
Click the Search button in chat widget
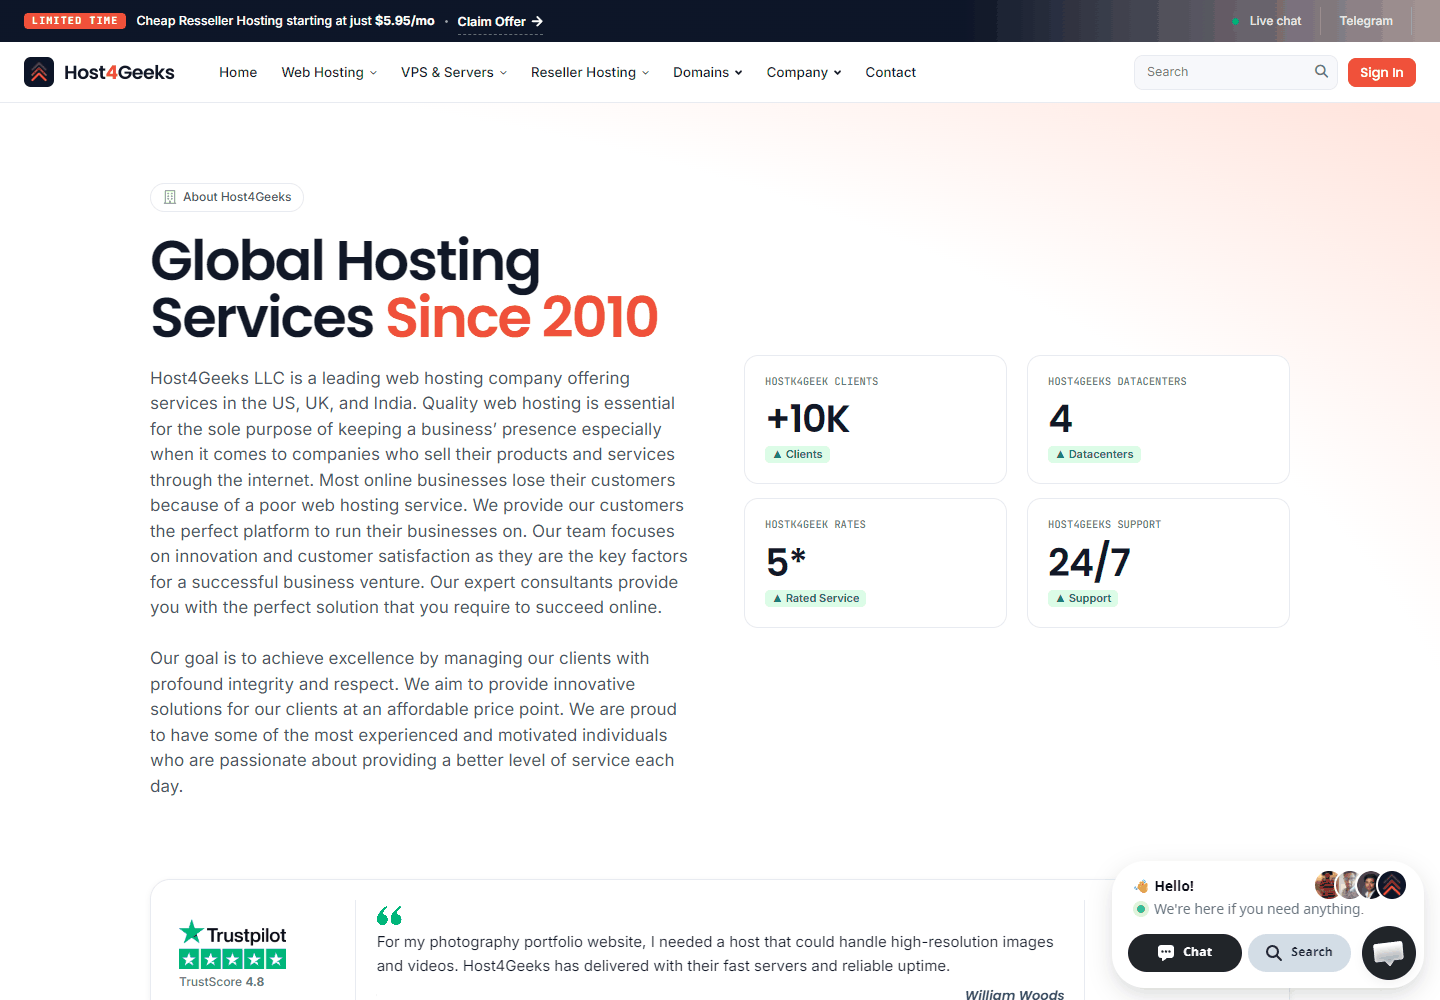click(1299, 952)
